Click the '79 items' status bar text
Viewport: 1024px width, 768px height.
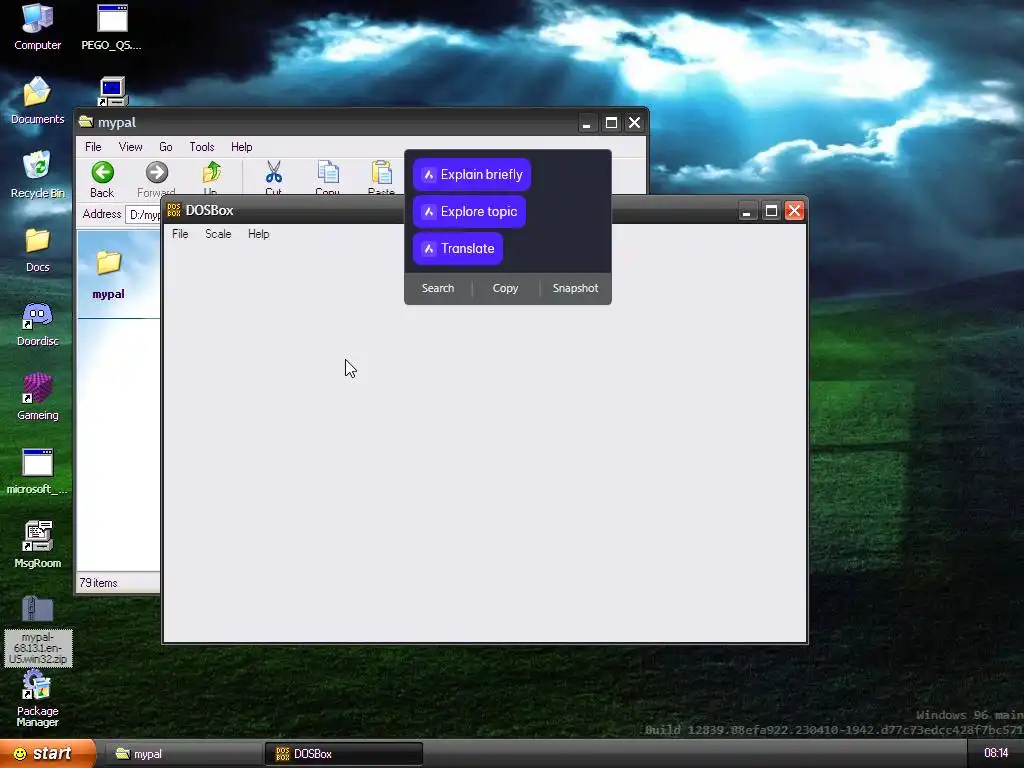pos(99,583)
